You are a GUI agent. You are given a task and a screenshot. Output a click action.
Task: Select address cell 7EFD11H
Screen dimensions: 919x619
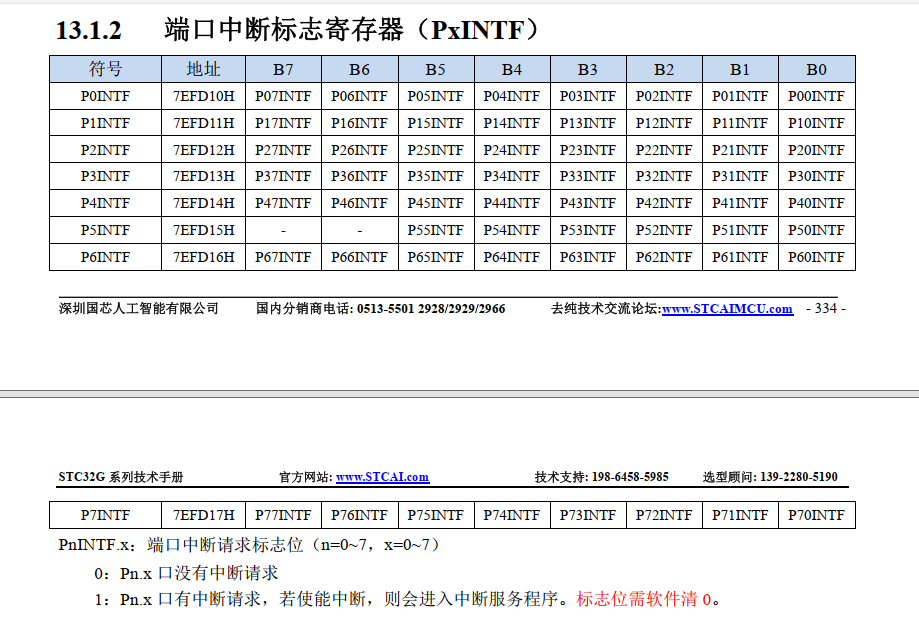coord(203,123)
